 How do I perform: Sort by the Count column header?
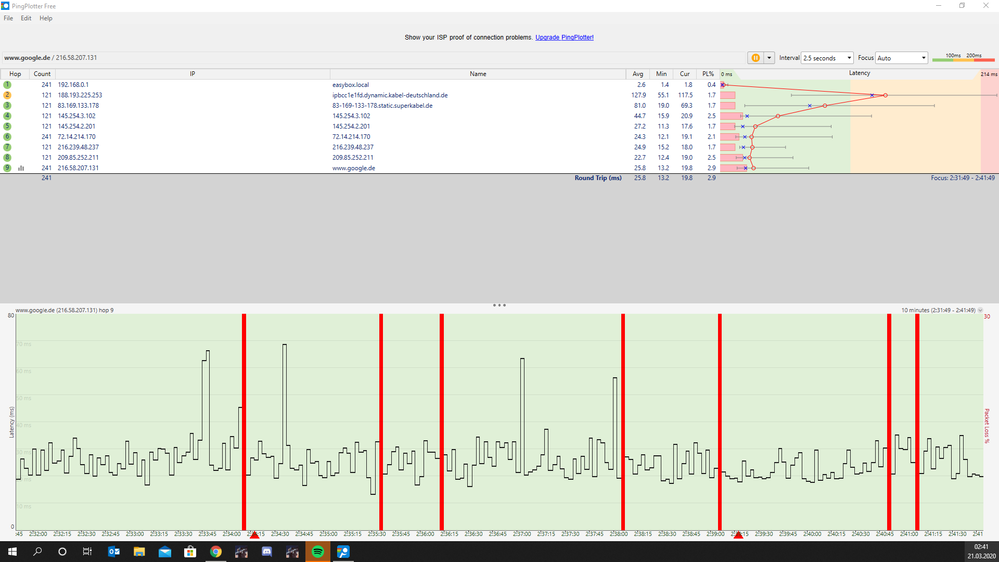click(x=42, y=74)
